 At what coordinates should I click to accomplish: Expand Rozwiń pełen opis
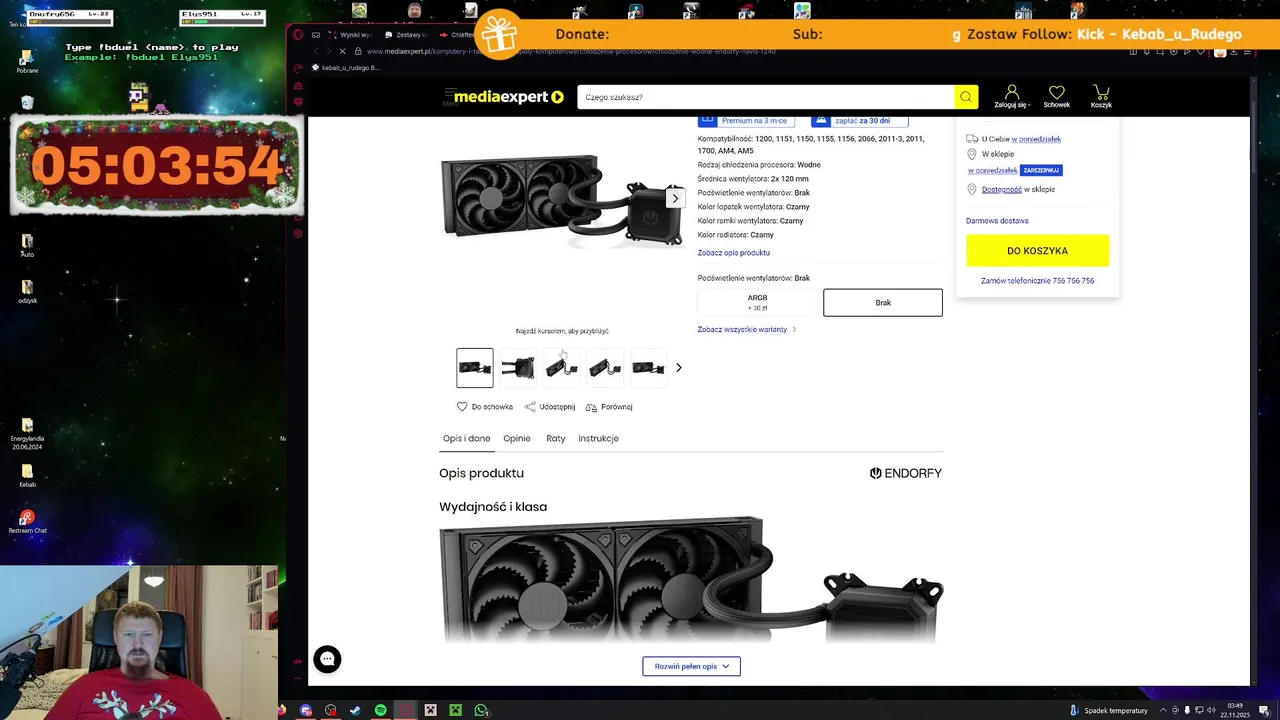pos(691,666)
